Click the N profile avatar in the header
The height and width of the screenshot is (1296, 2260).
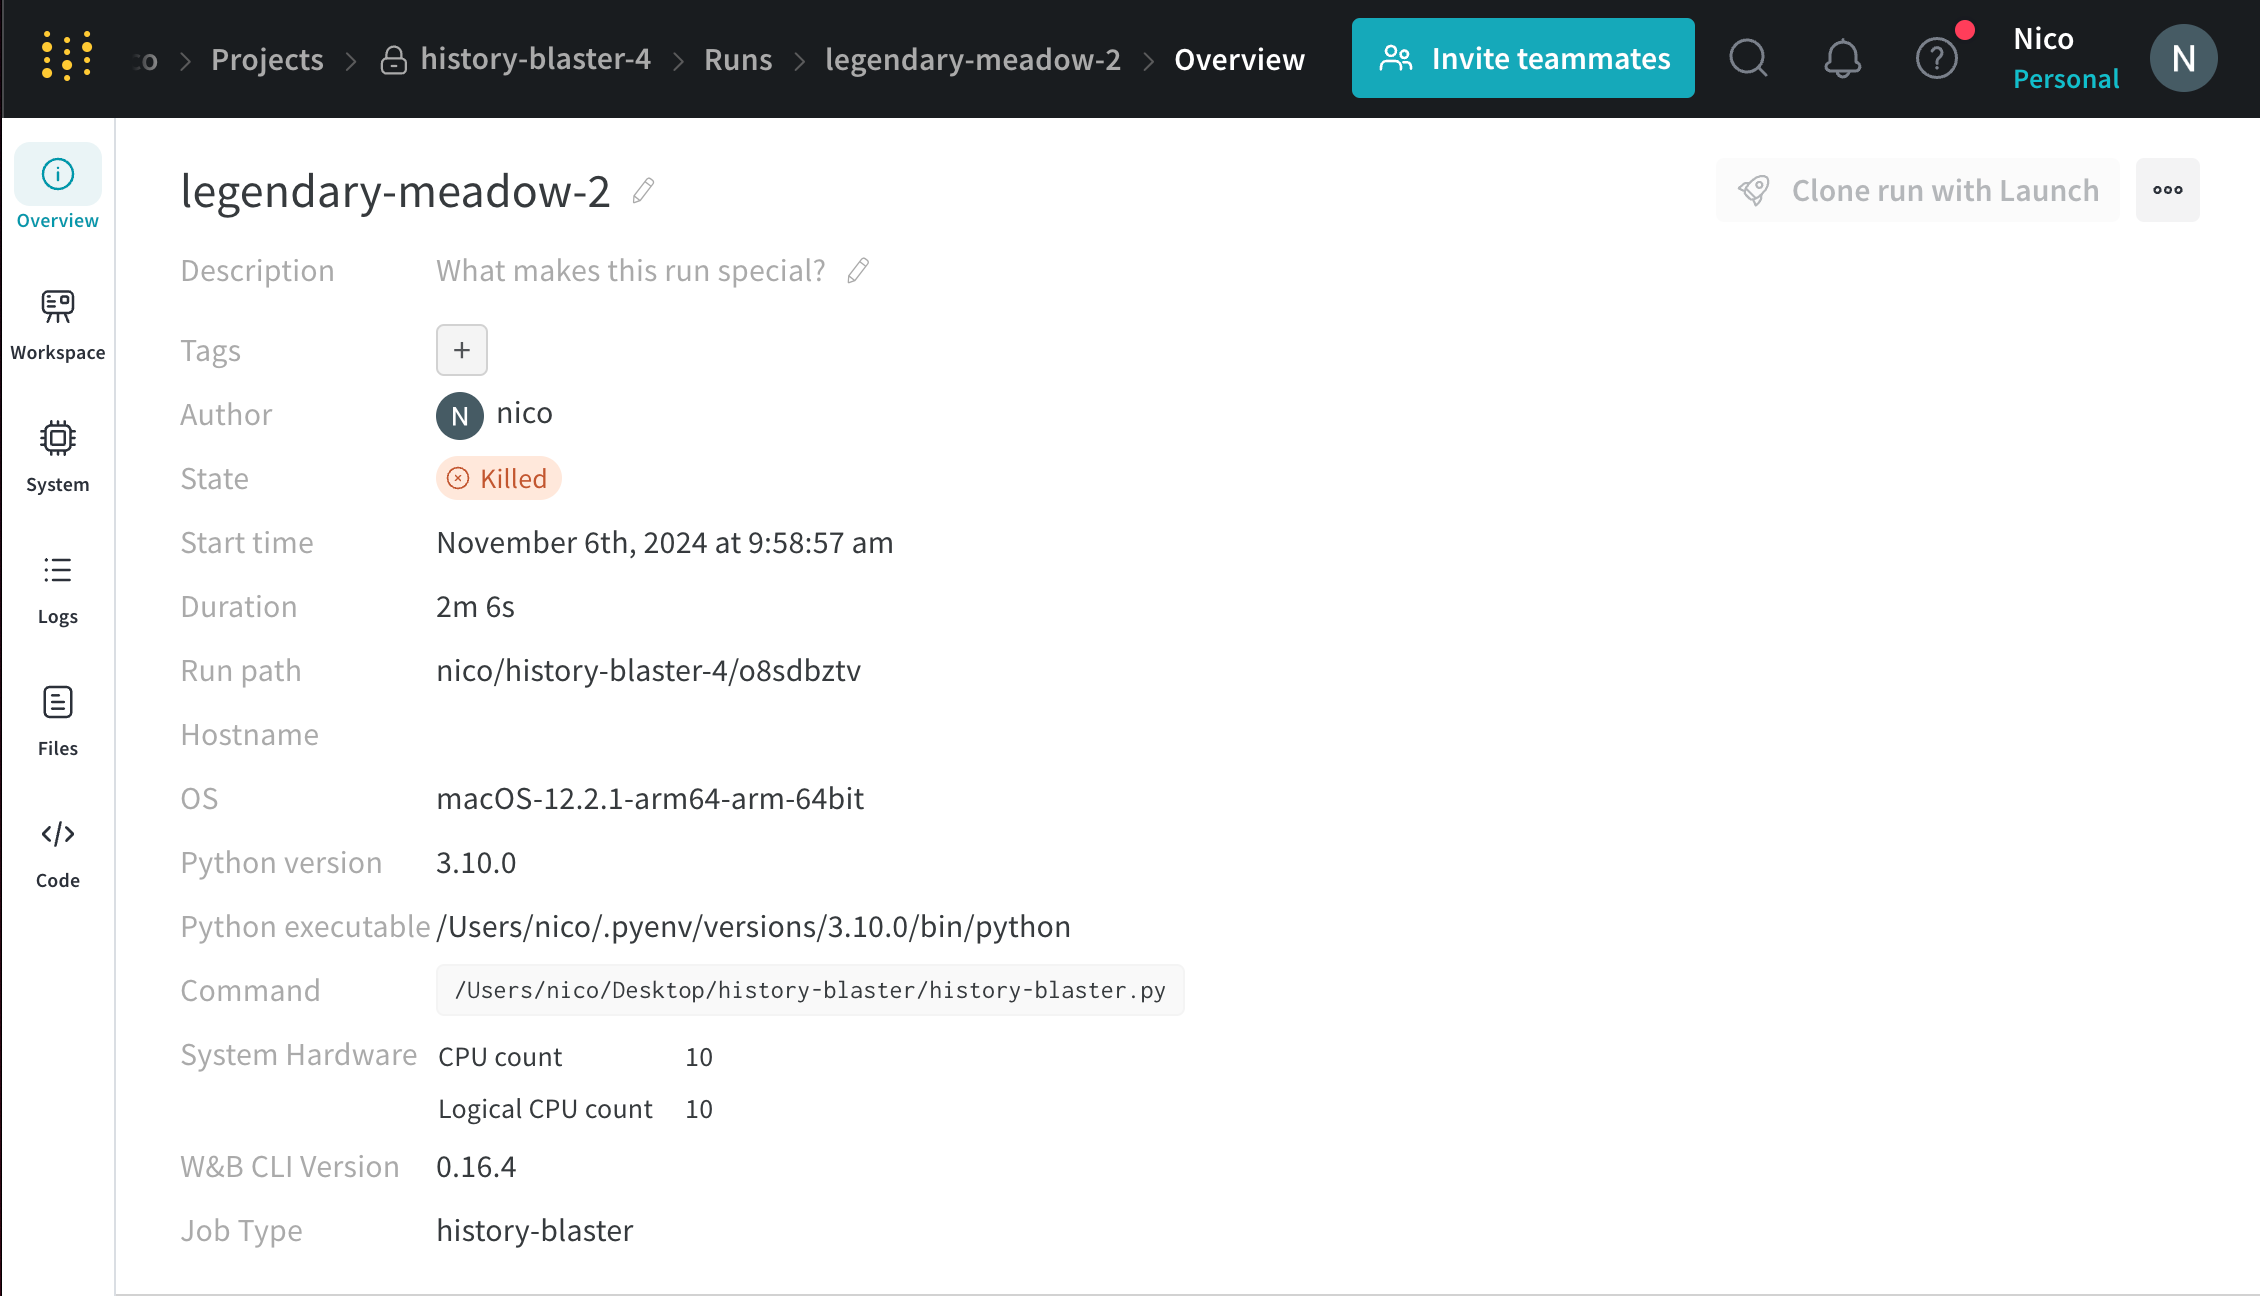tap(2183, 58)
